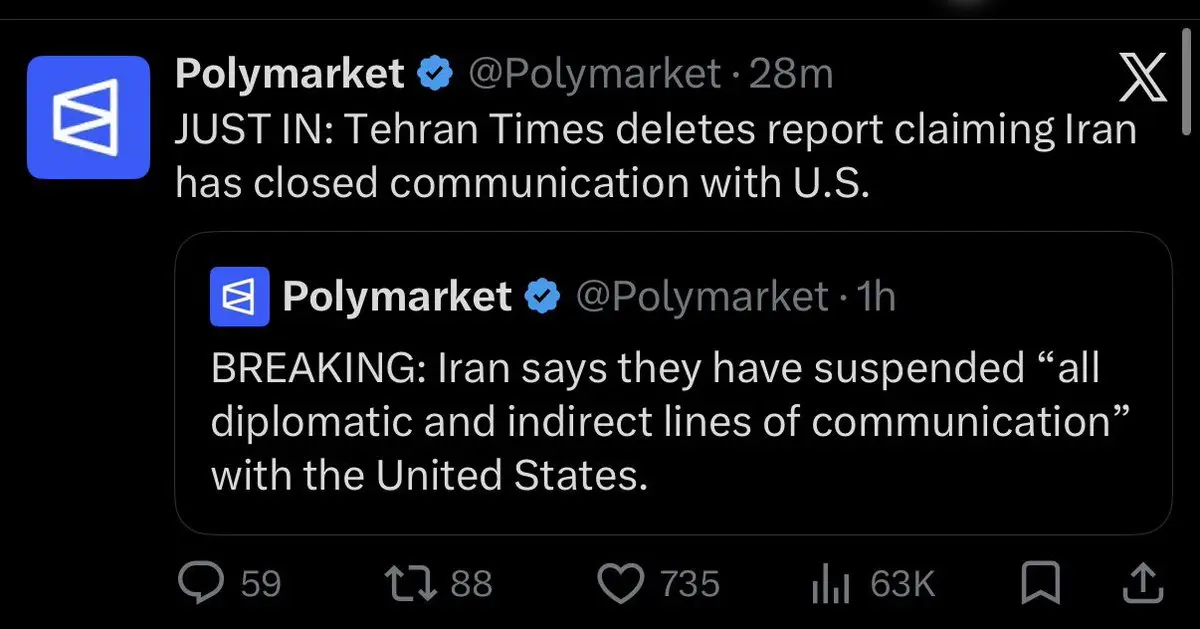Open the Polymarket display name in main post
1200x629 pixels.
pyautogui.click(x=289, y=74)
